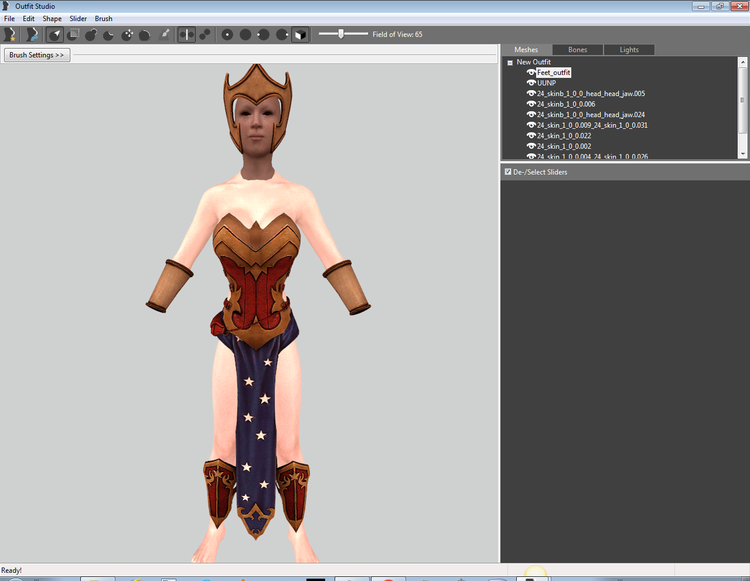This screenshot has height=581, width=750.
Task: Select the Move brush tool
Action: coord(127,34)
